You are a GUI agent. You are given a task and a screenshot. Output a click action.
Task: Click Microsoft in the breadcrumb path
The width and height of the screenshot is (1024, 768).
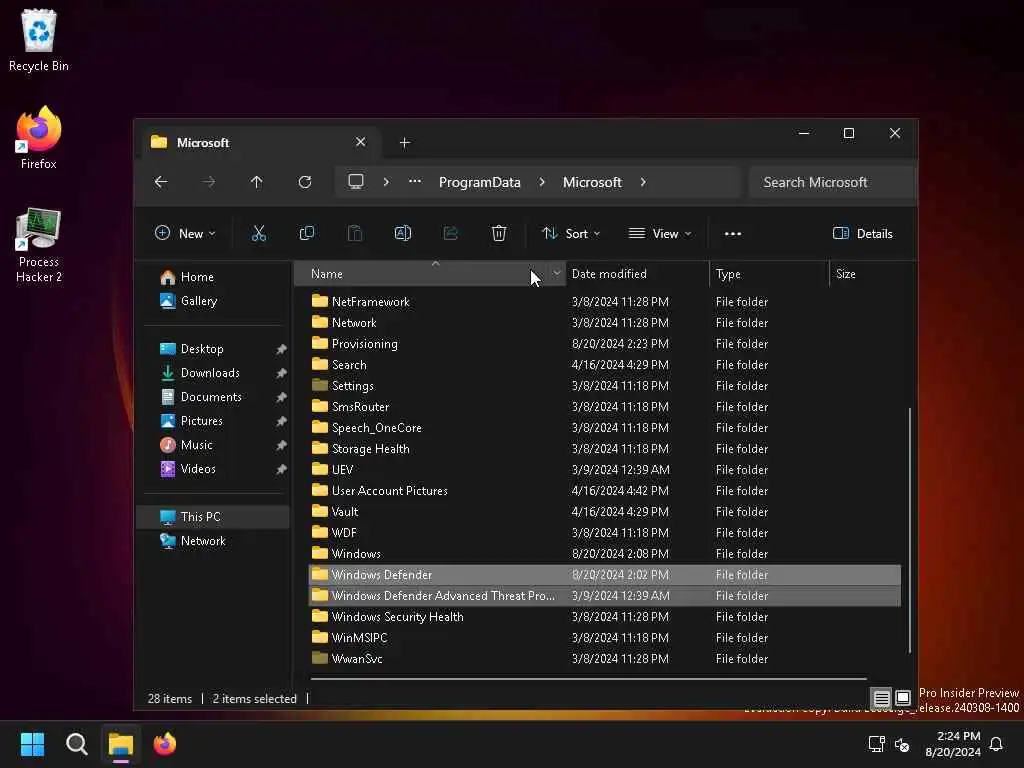(592, 182)
